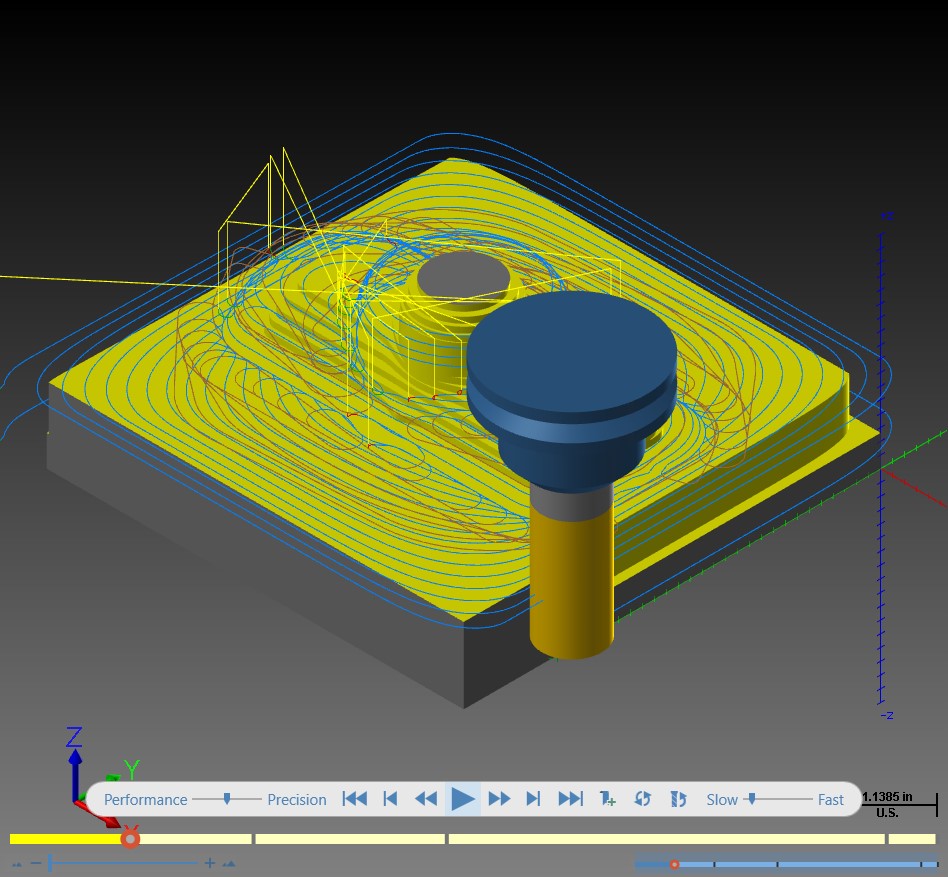Viewport: 948px width, 877px height.
Task: Rewind the simulation
Action: pos(426,799)
